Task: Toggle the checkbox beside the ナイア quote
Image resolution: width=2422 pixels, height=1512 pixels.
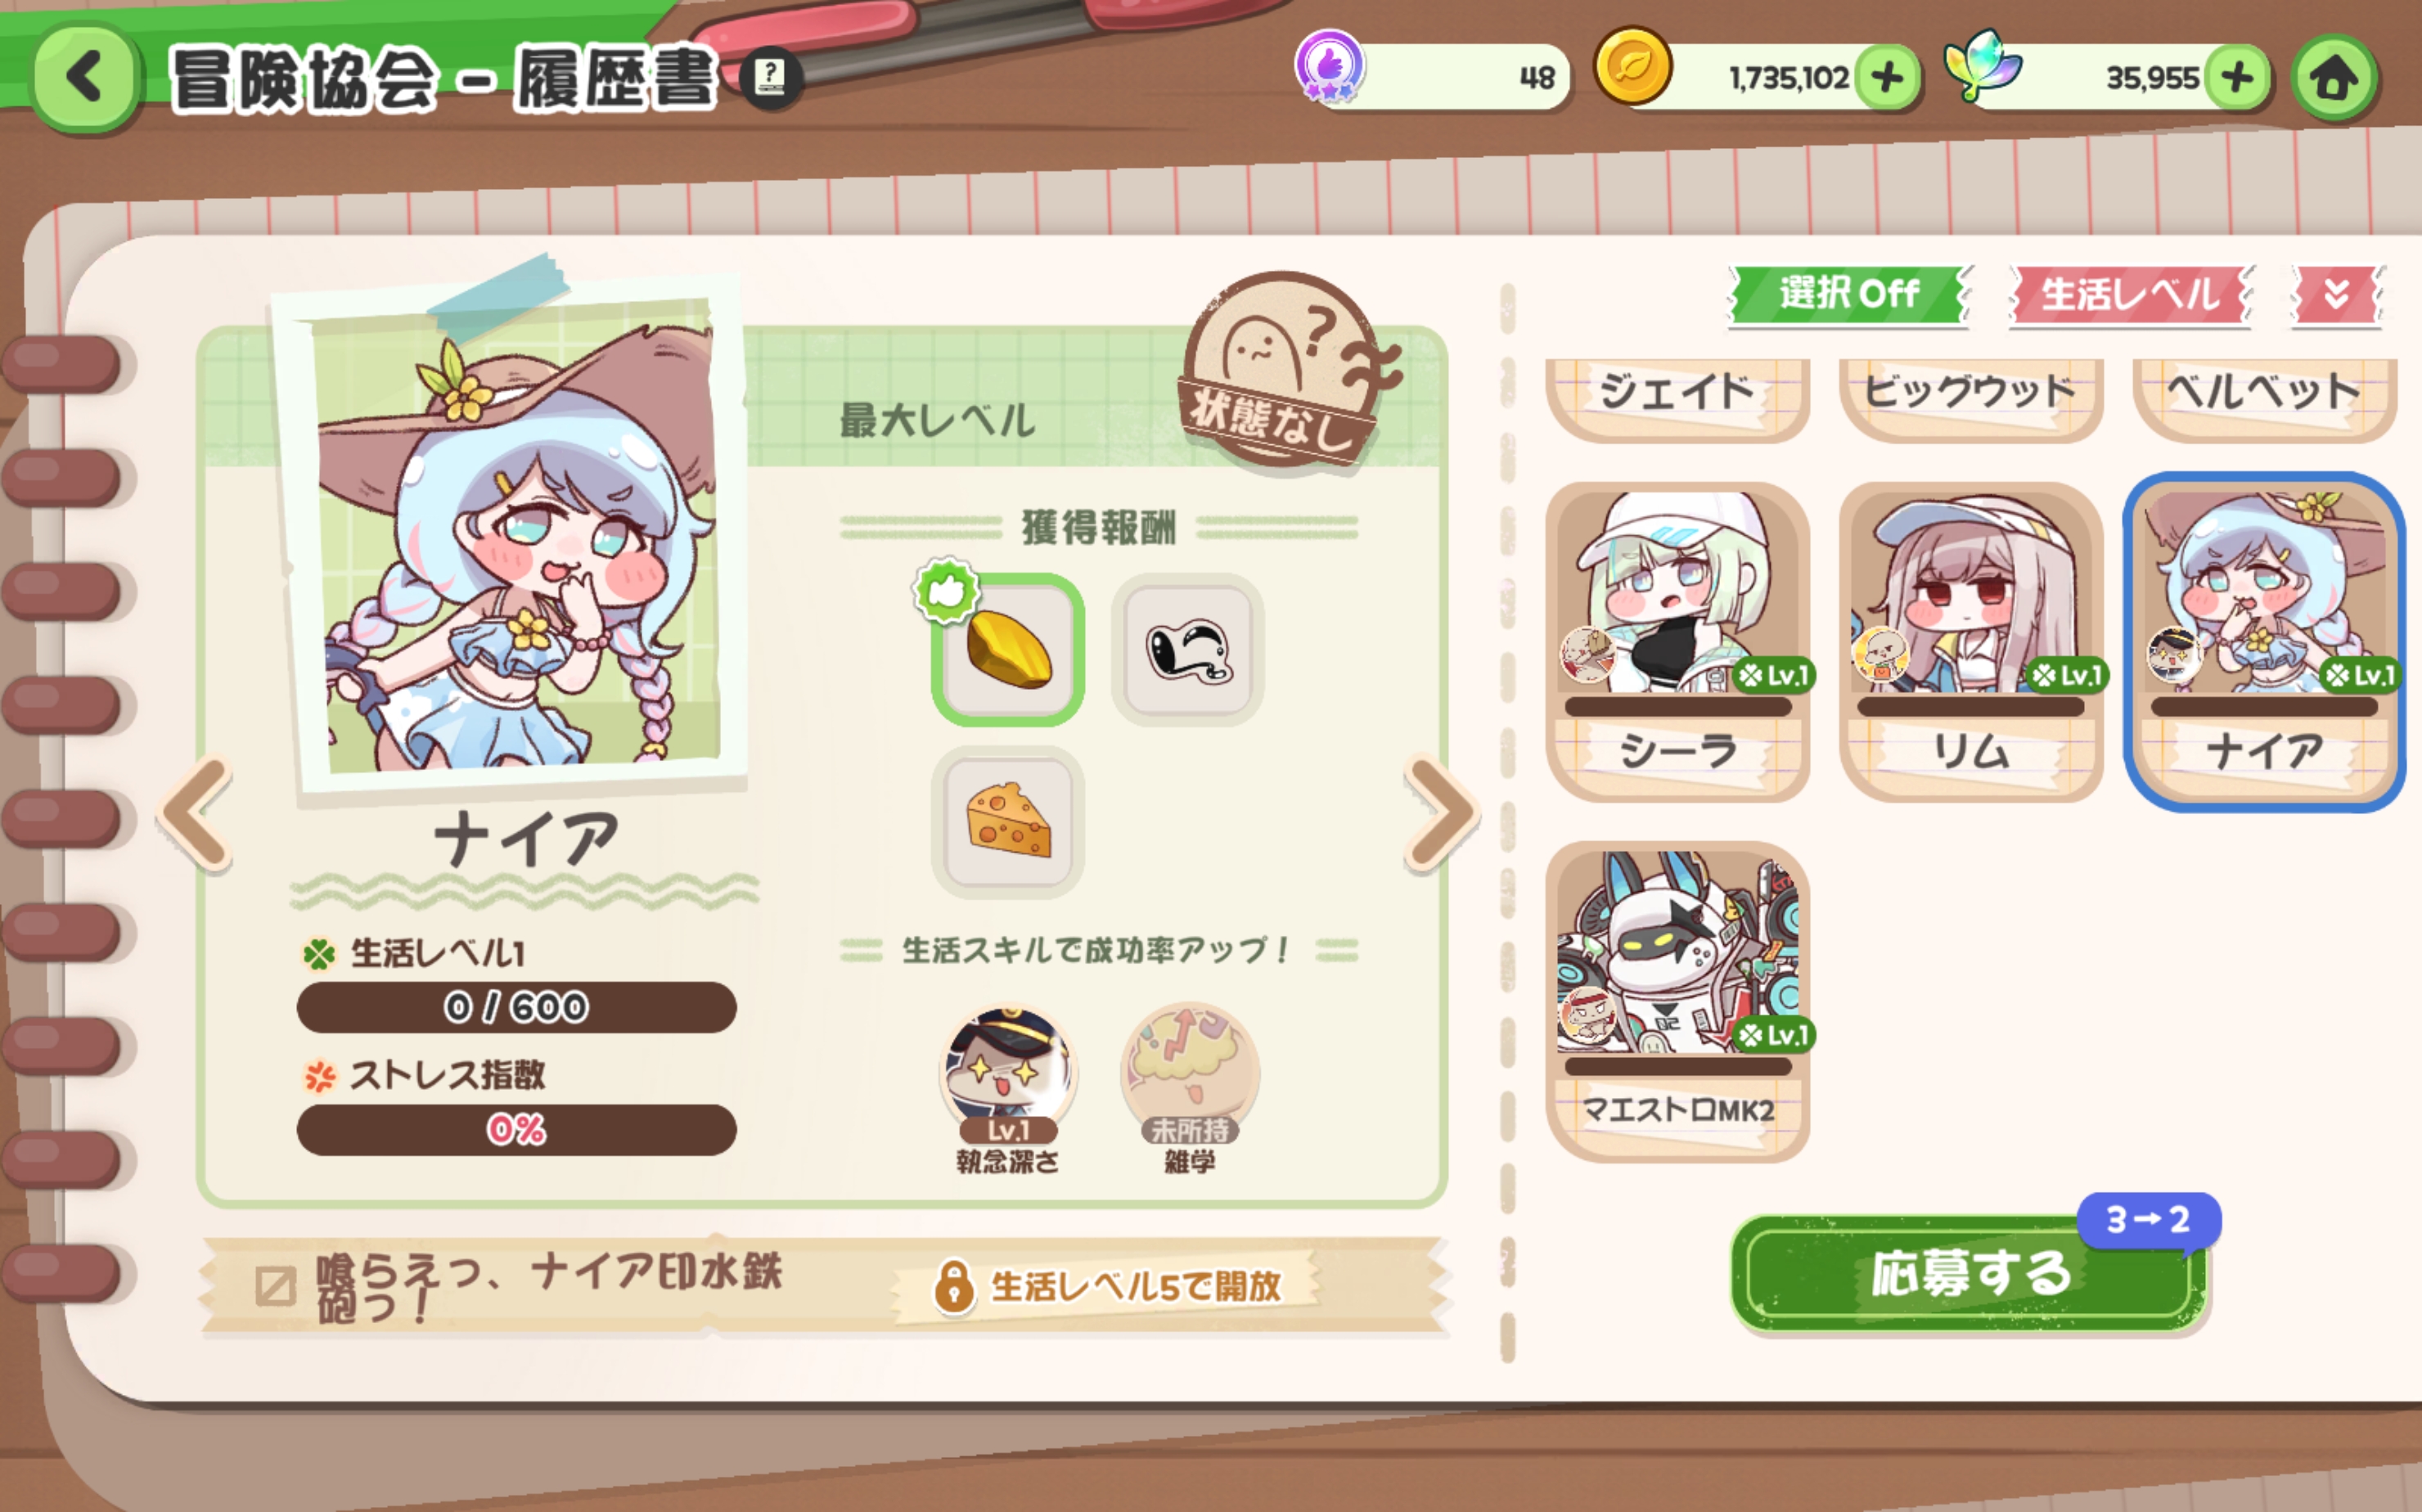Action: pyautogui.click(x=275, y=1286)
